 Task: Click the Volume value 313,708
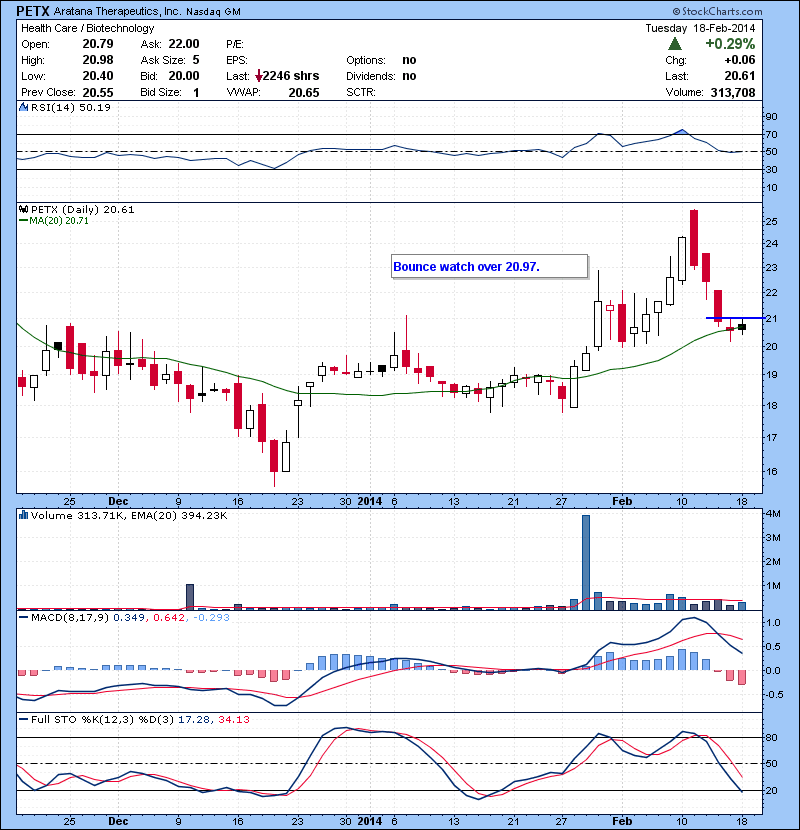(733, 93)
